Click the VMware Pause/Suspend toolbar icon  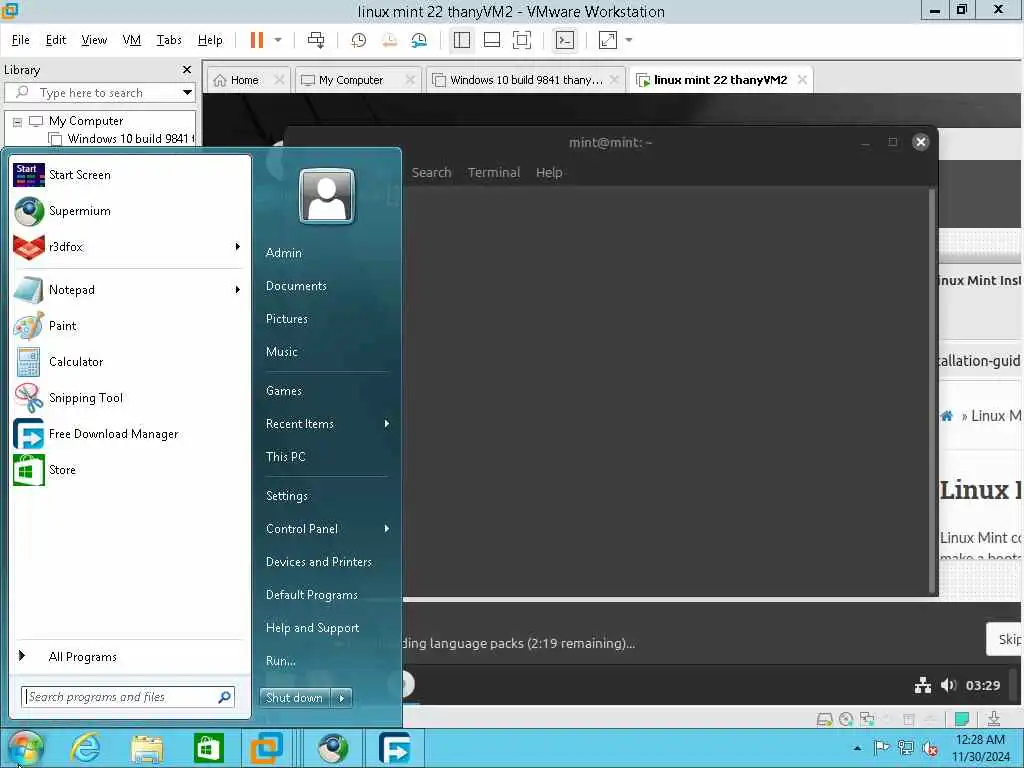[x=257, y=40]
